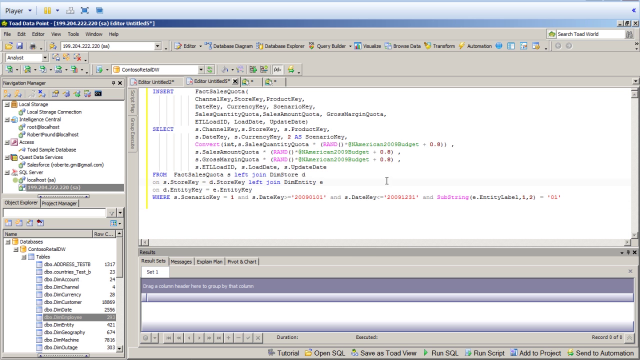Click the blue globe icon in toolbar

point(499,46)
